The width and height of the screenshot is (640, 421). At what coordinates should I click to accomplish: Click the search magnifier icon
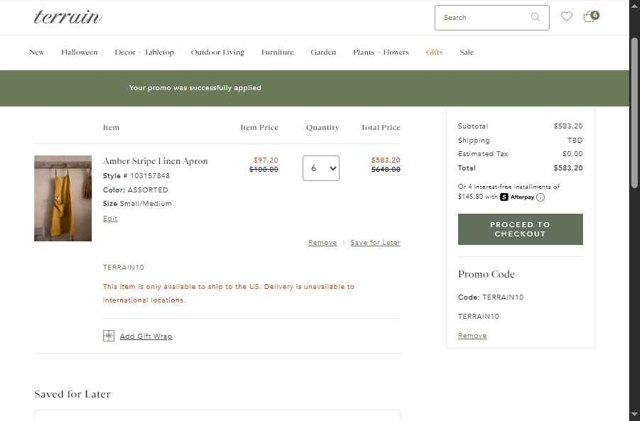point(535,17)
